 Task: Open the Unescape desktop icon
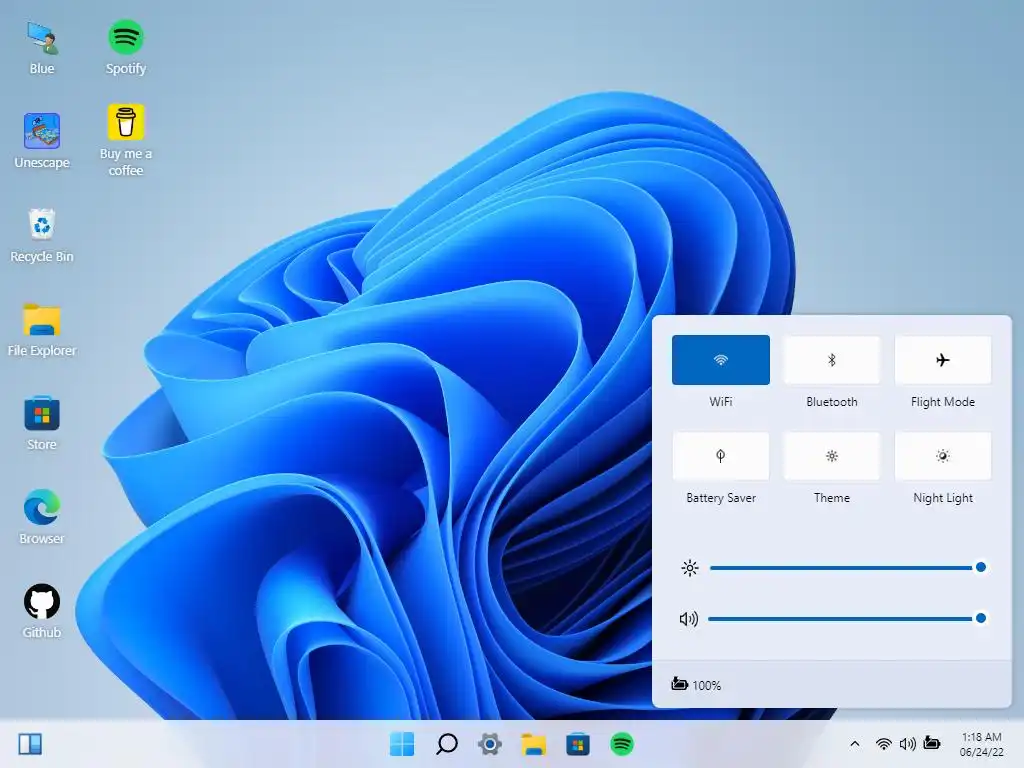point(42,141)
